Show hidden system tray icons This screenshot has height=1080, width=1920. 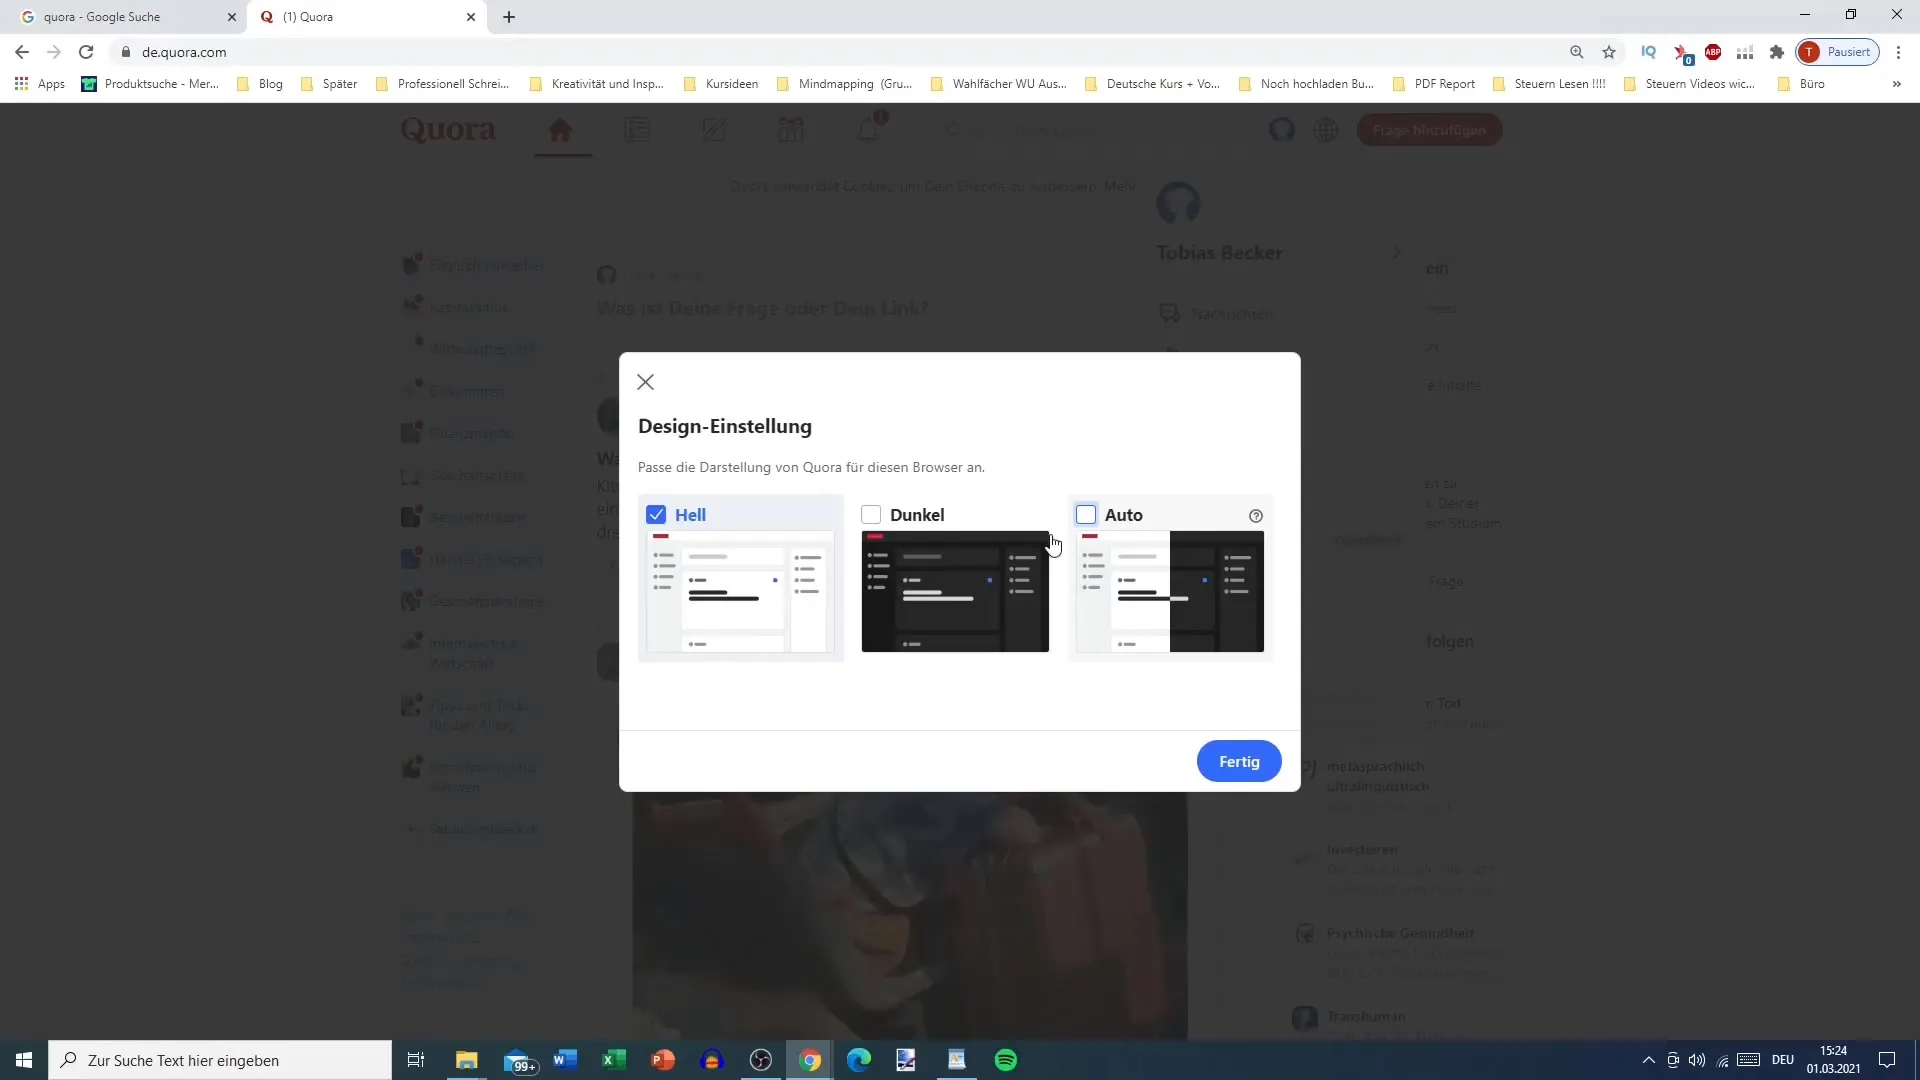(1649, 1060)
